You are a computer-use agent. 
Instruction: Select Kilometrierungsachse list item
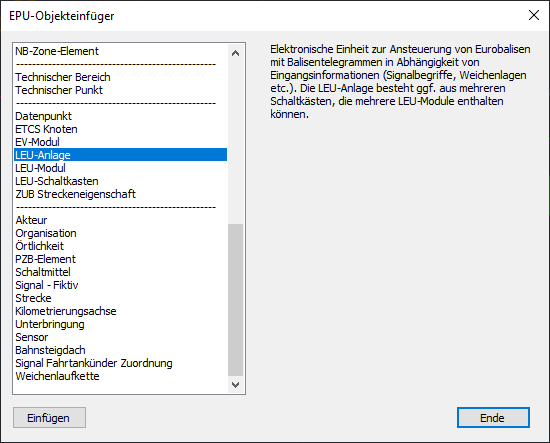[121, 311]
